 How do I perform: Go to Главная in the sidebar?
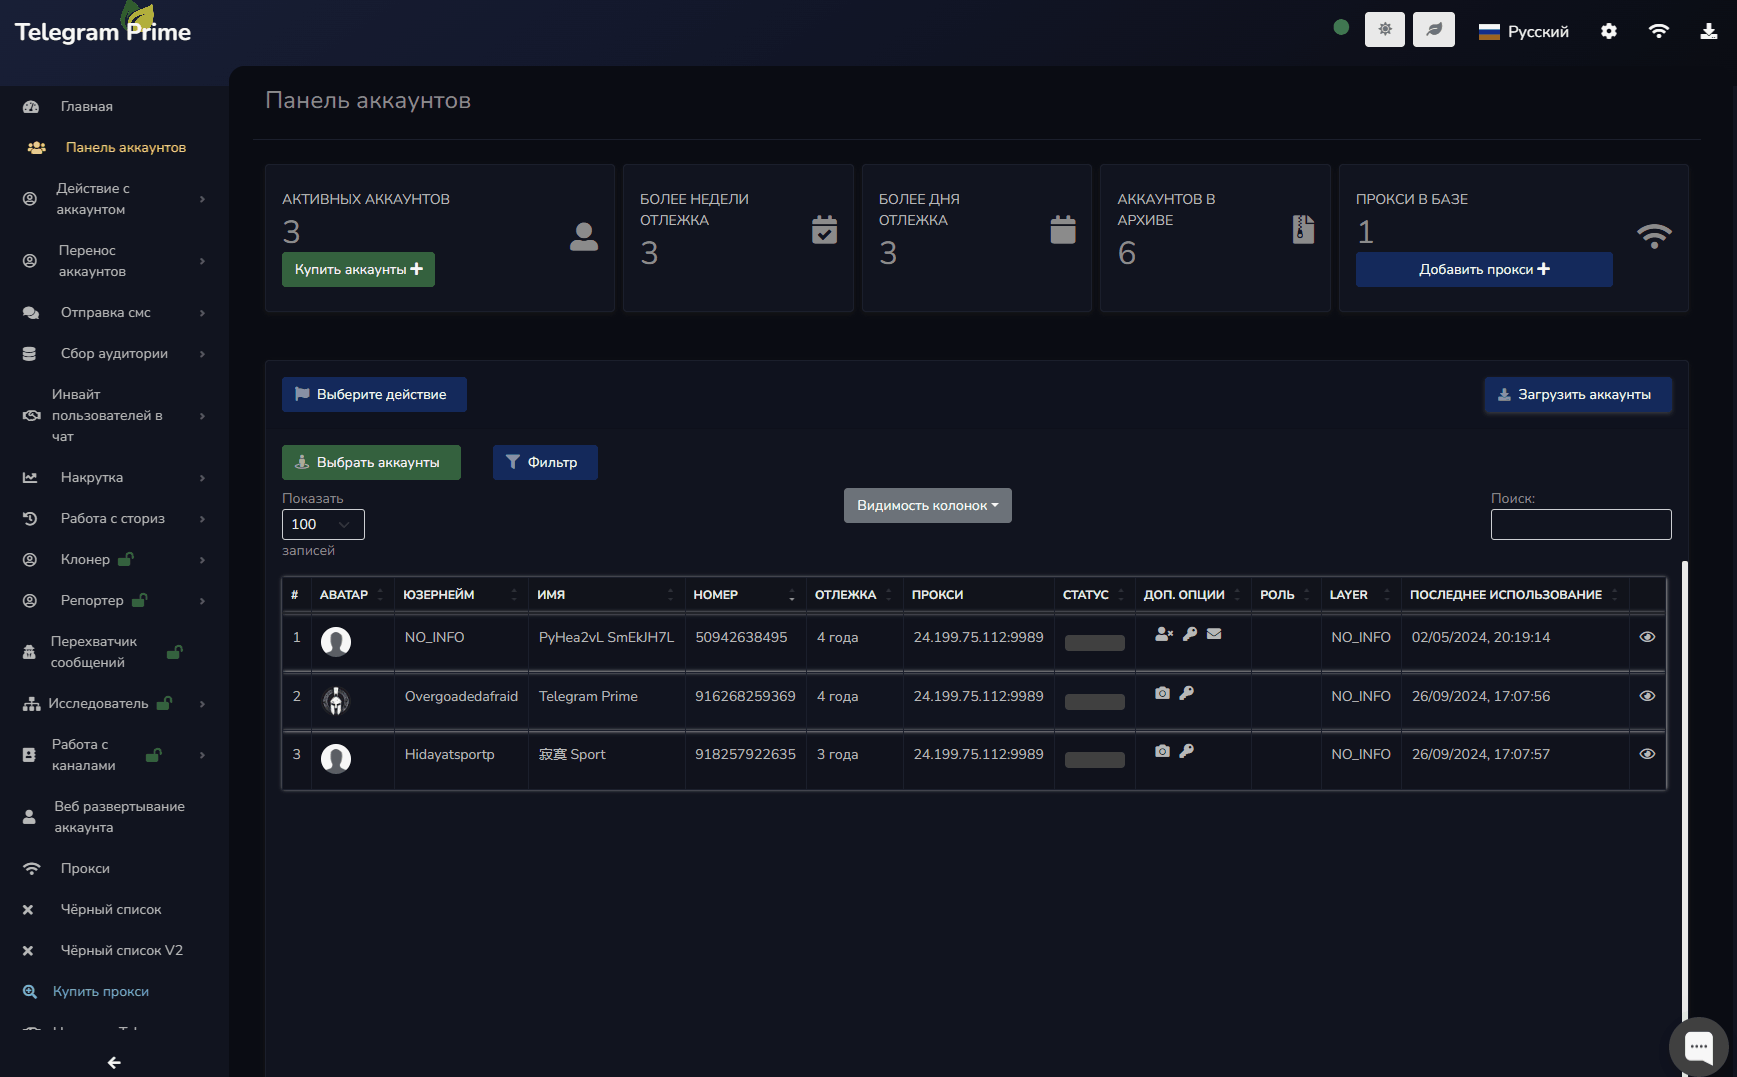coord(86,106)
